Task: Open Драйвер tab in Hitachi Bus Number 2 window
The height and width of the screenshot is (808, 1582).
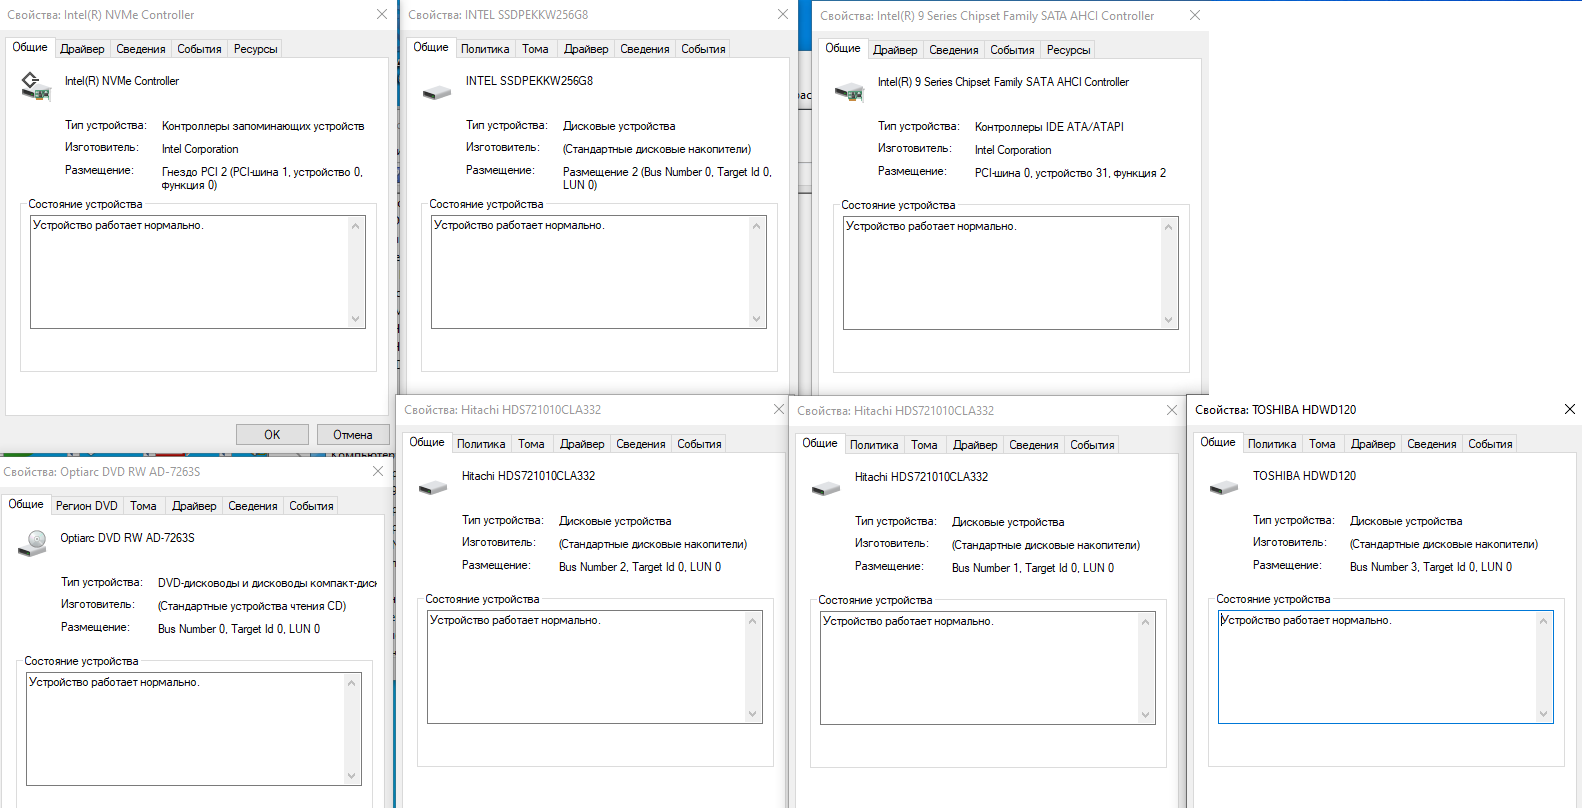Action: click(582, 444)
